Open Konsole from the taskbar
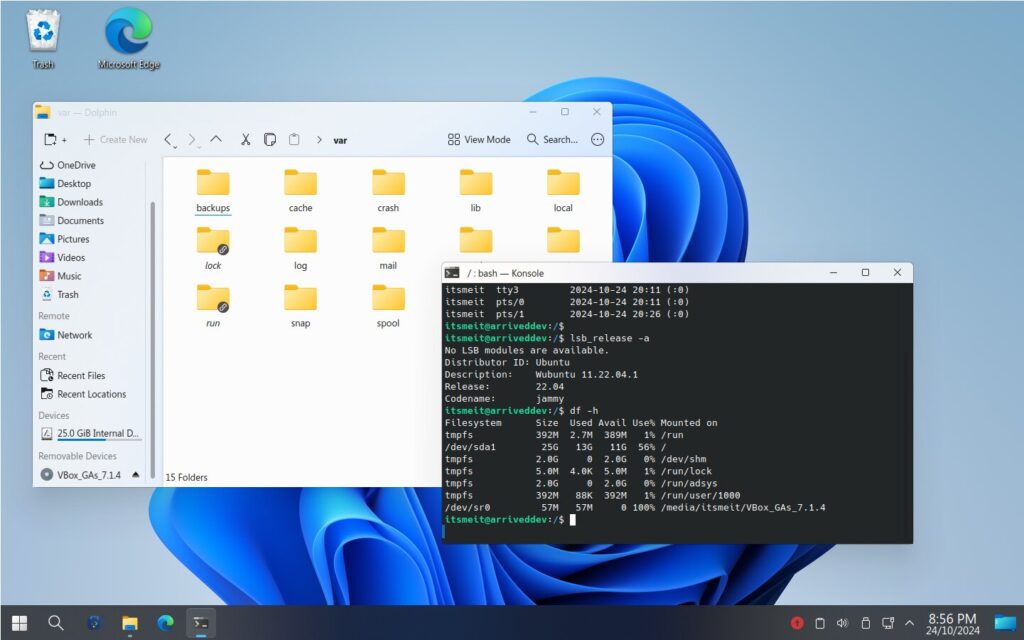1024x640 pixels. [200, 621]
